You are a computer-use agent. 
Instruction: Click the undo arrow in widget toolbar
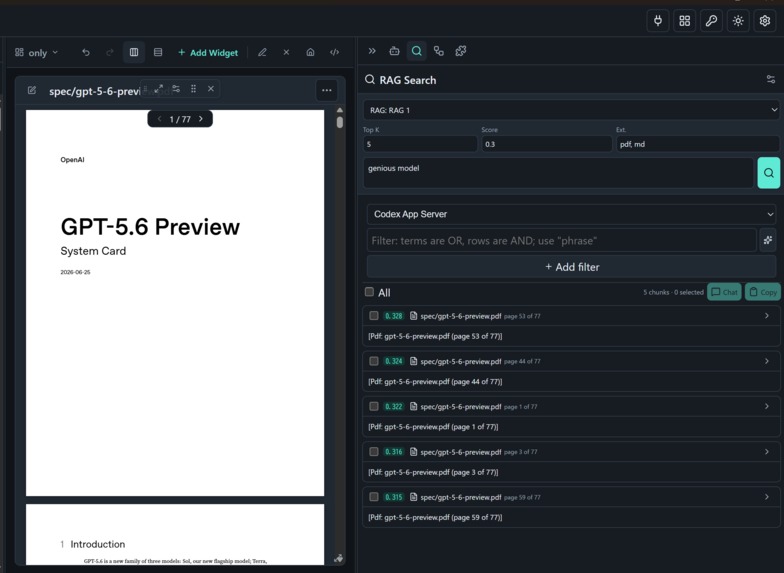(x=86, y=52)
